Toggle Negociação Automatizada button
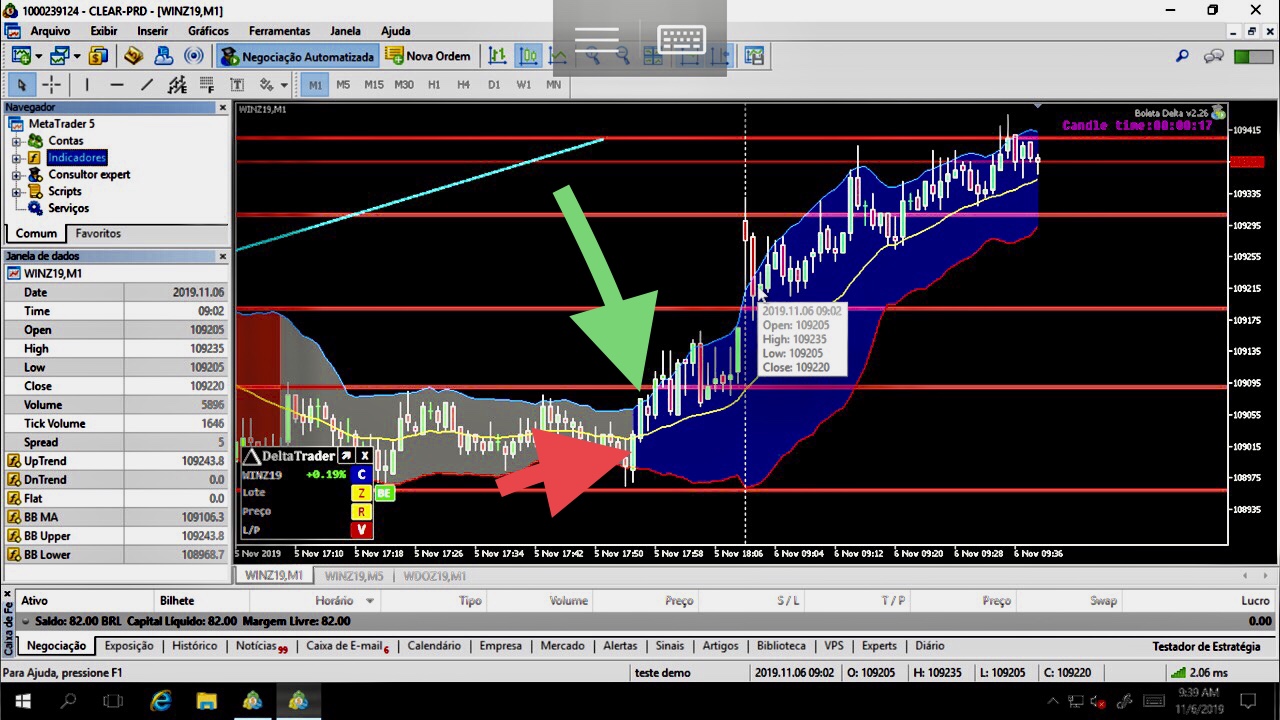Image resolution: width=1280 pixels, height=720 pixels. (x=298, y=56)
